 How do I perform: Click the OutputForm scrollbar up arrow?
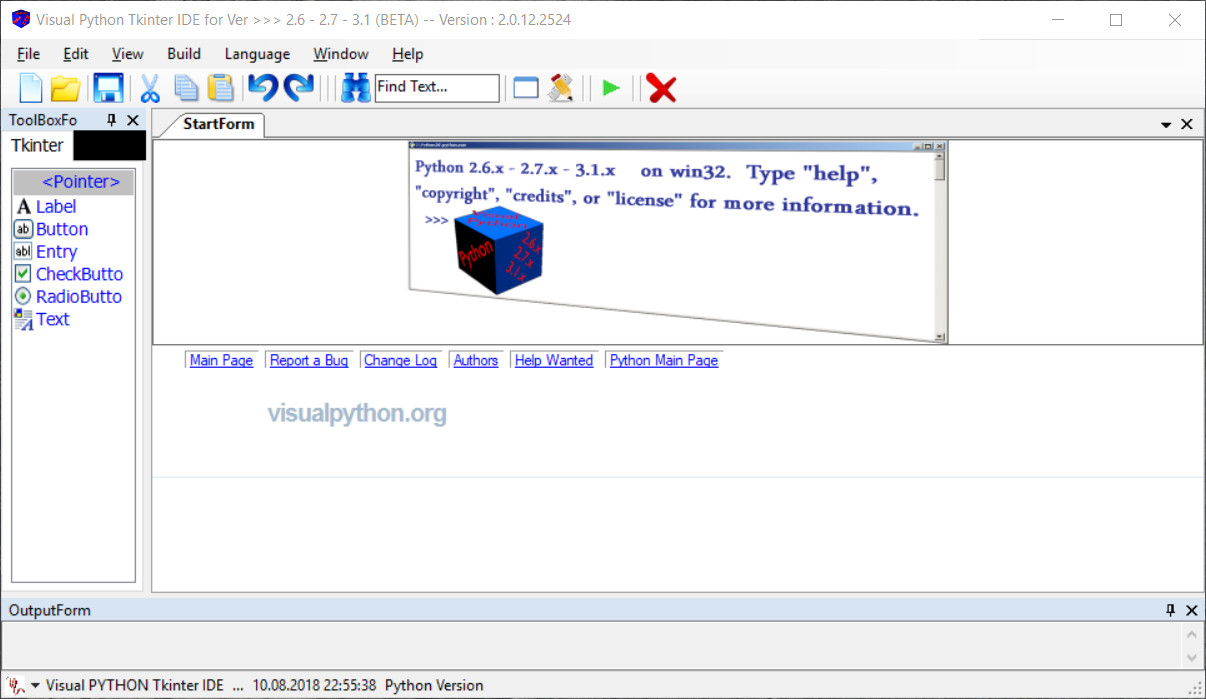tap(1191, 634)
